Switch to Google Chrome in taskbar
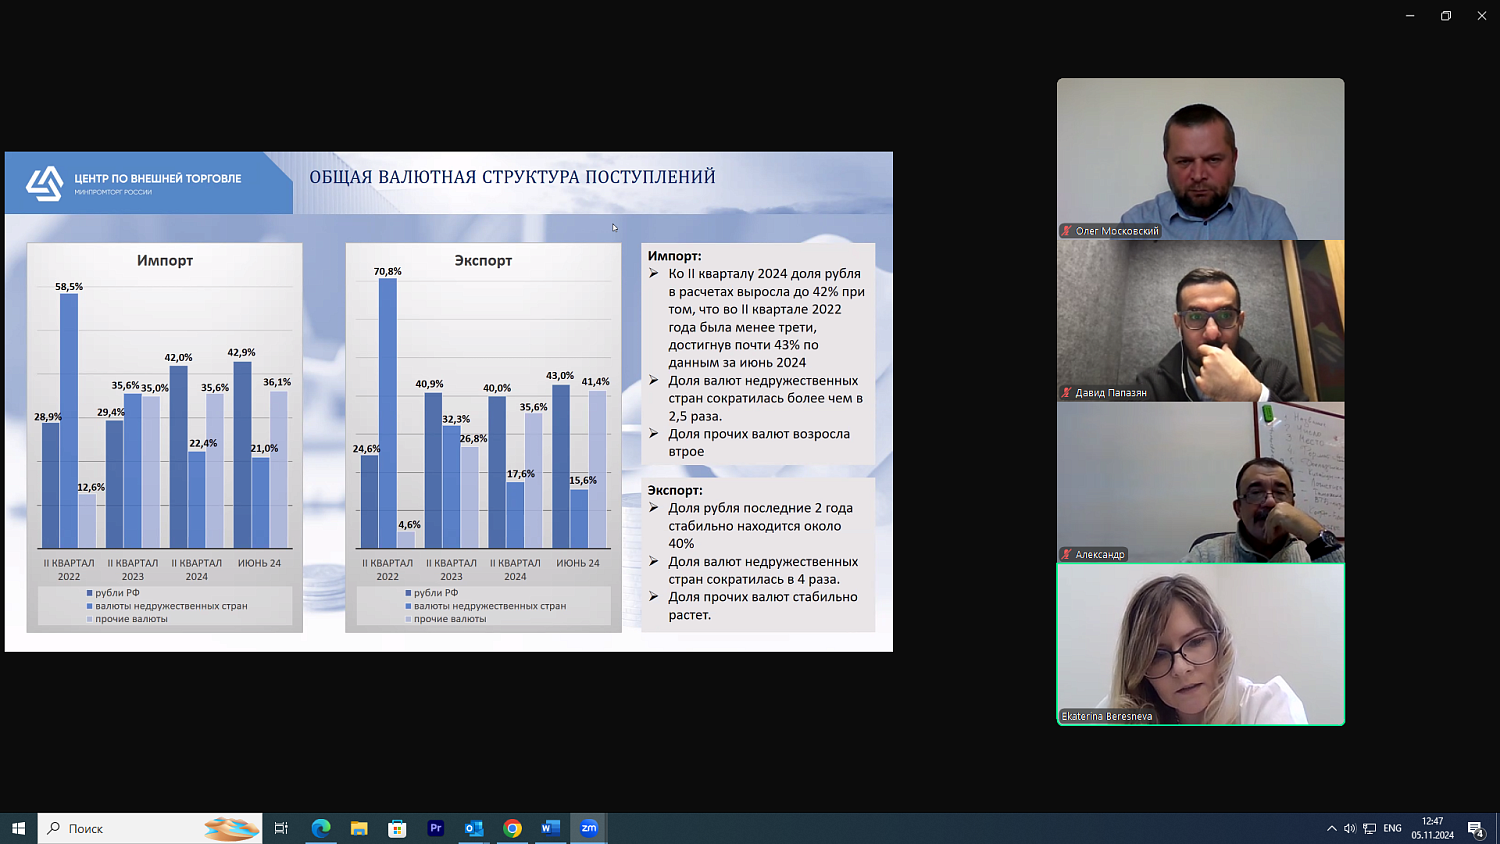1500x844 pixels. (512, 828)
